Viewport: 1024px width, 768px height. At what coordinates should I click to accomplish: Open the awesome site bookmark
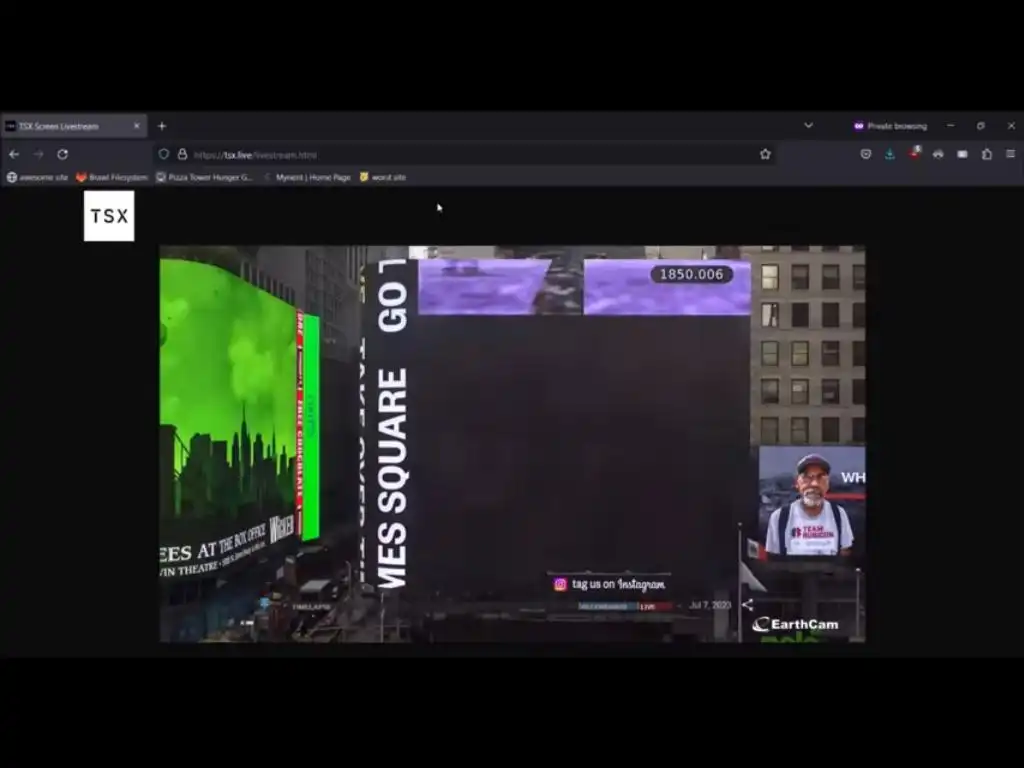pyautogui.click(x=37, y=177)
